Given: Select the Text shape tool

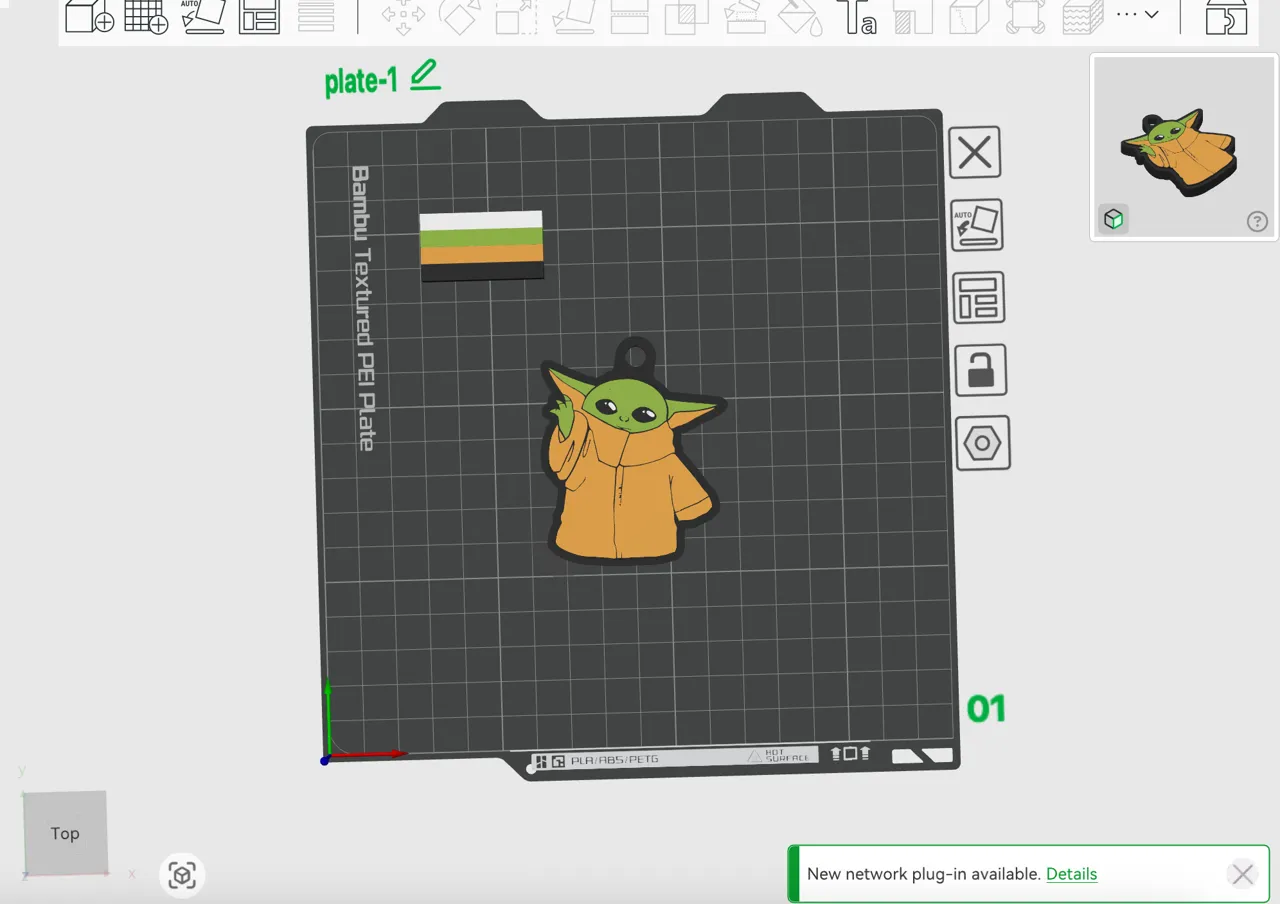Looking at the screenshot, I should click(x=858, y=17).
